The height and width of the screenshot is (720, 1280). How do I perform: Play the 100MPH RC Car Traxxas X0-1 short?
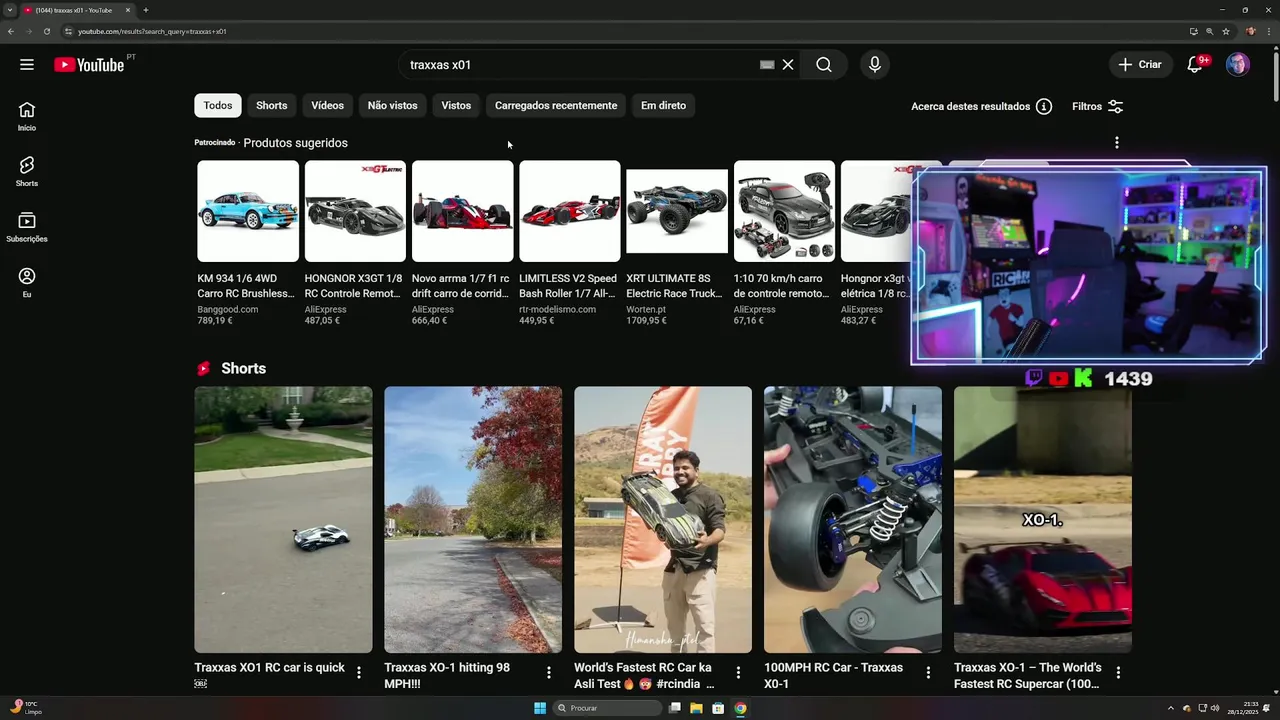point(853,520)
